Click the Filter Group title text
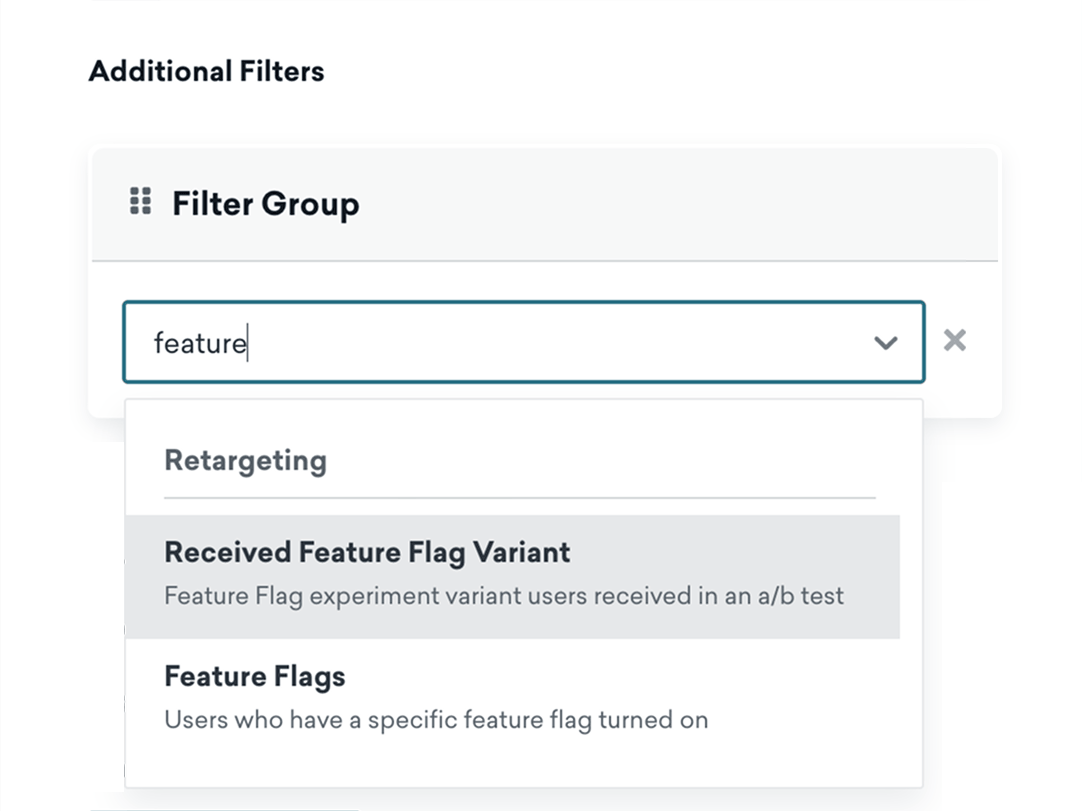The width and height of the screenshot is (1082, 811). [265, 204]
